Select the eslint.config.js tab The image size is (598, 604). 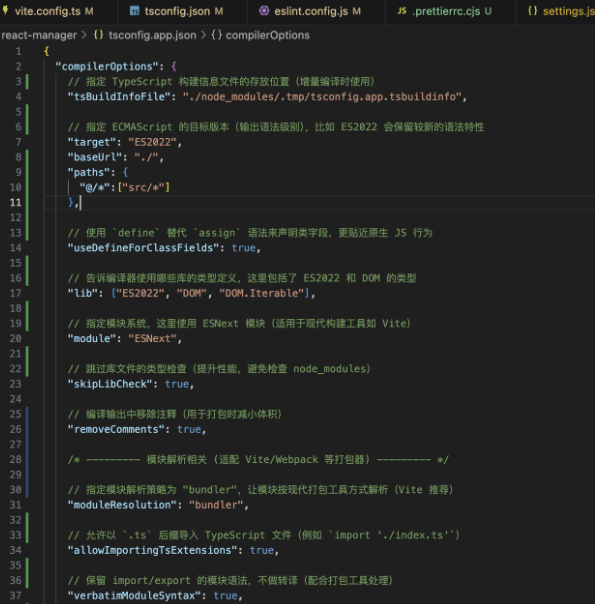click(x=316, y=11)
